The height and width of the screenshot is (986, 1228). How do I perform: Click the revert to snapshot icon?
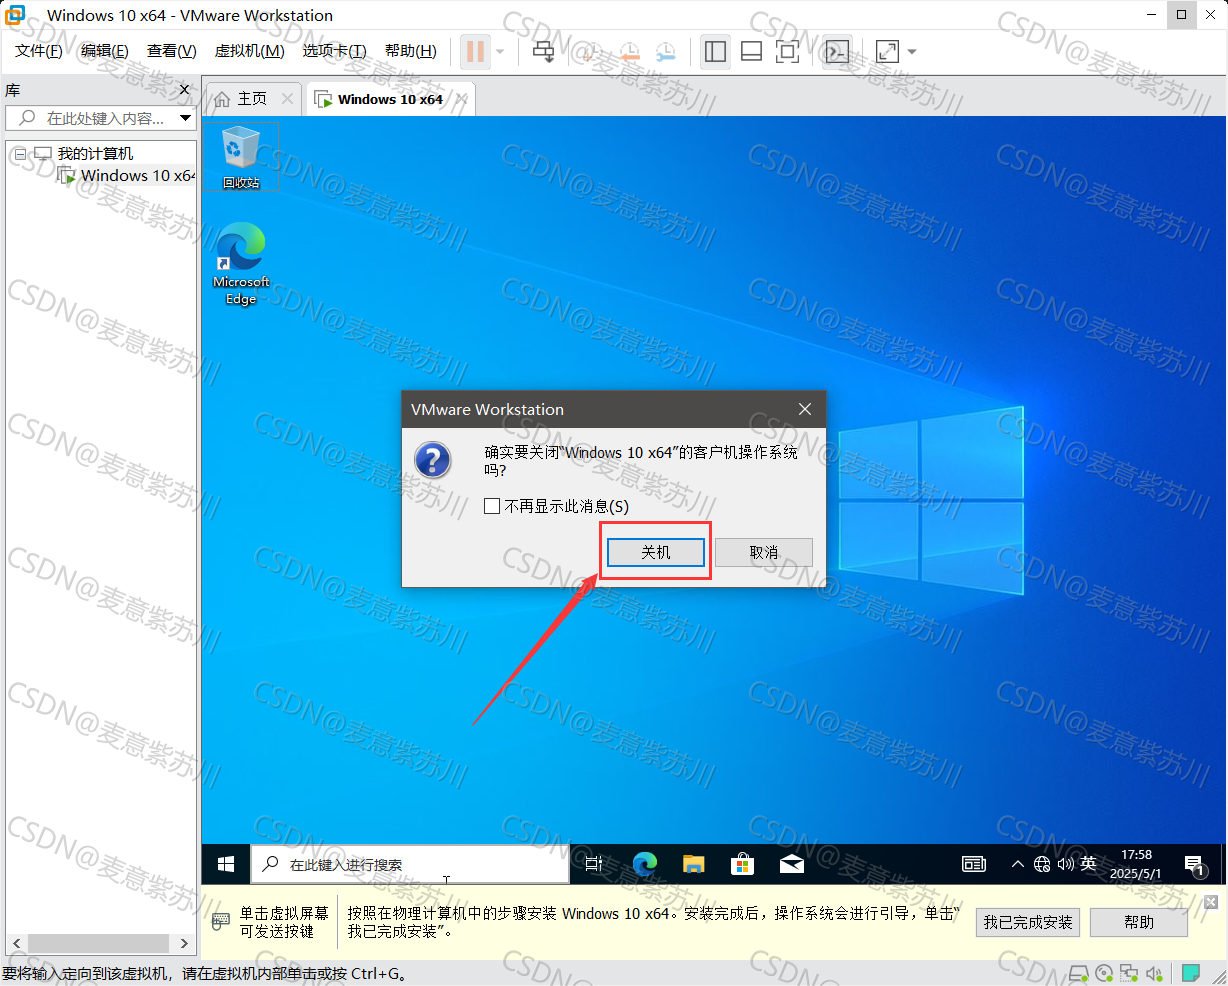tap(629, 52)
